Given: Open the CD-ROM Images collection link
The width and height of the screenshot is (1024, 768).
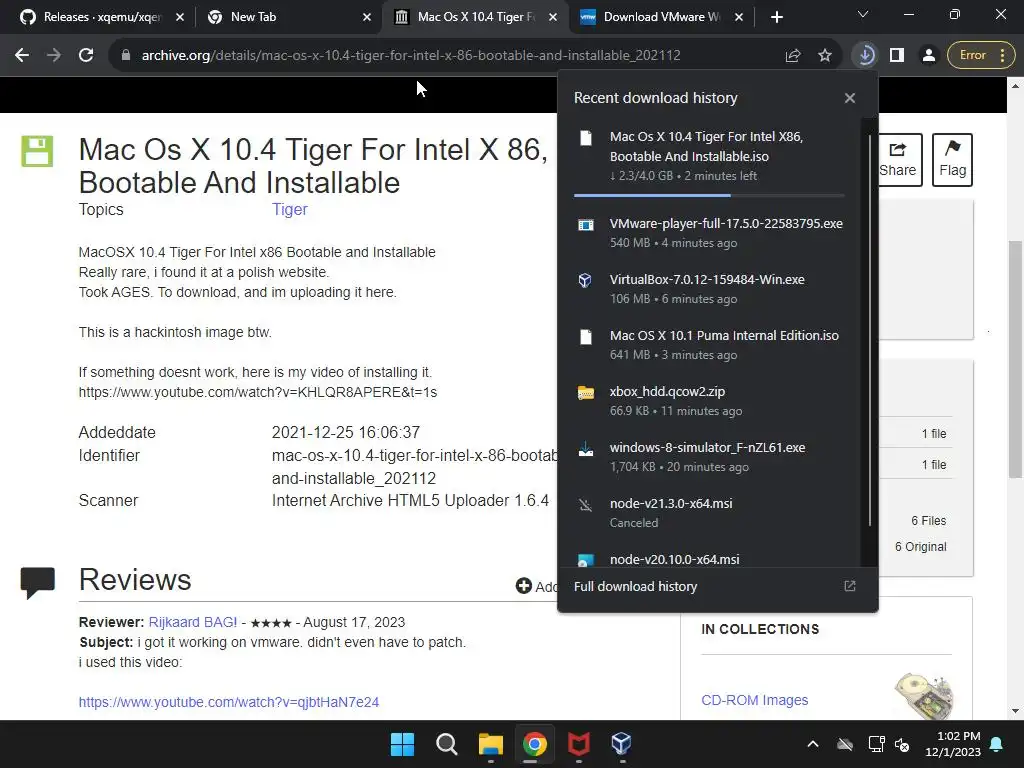Looking at the screenshot, I should (754, 700).
